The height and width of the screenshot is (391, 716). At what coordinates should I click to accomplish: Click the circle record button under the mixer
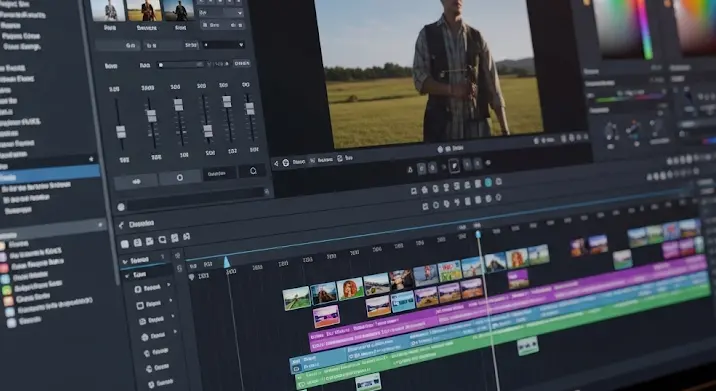[180, 177]
